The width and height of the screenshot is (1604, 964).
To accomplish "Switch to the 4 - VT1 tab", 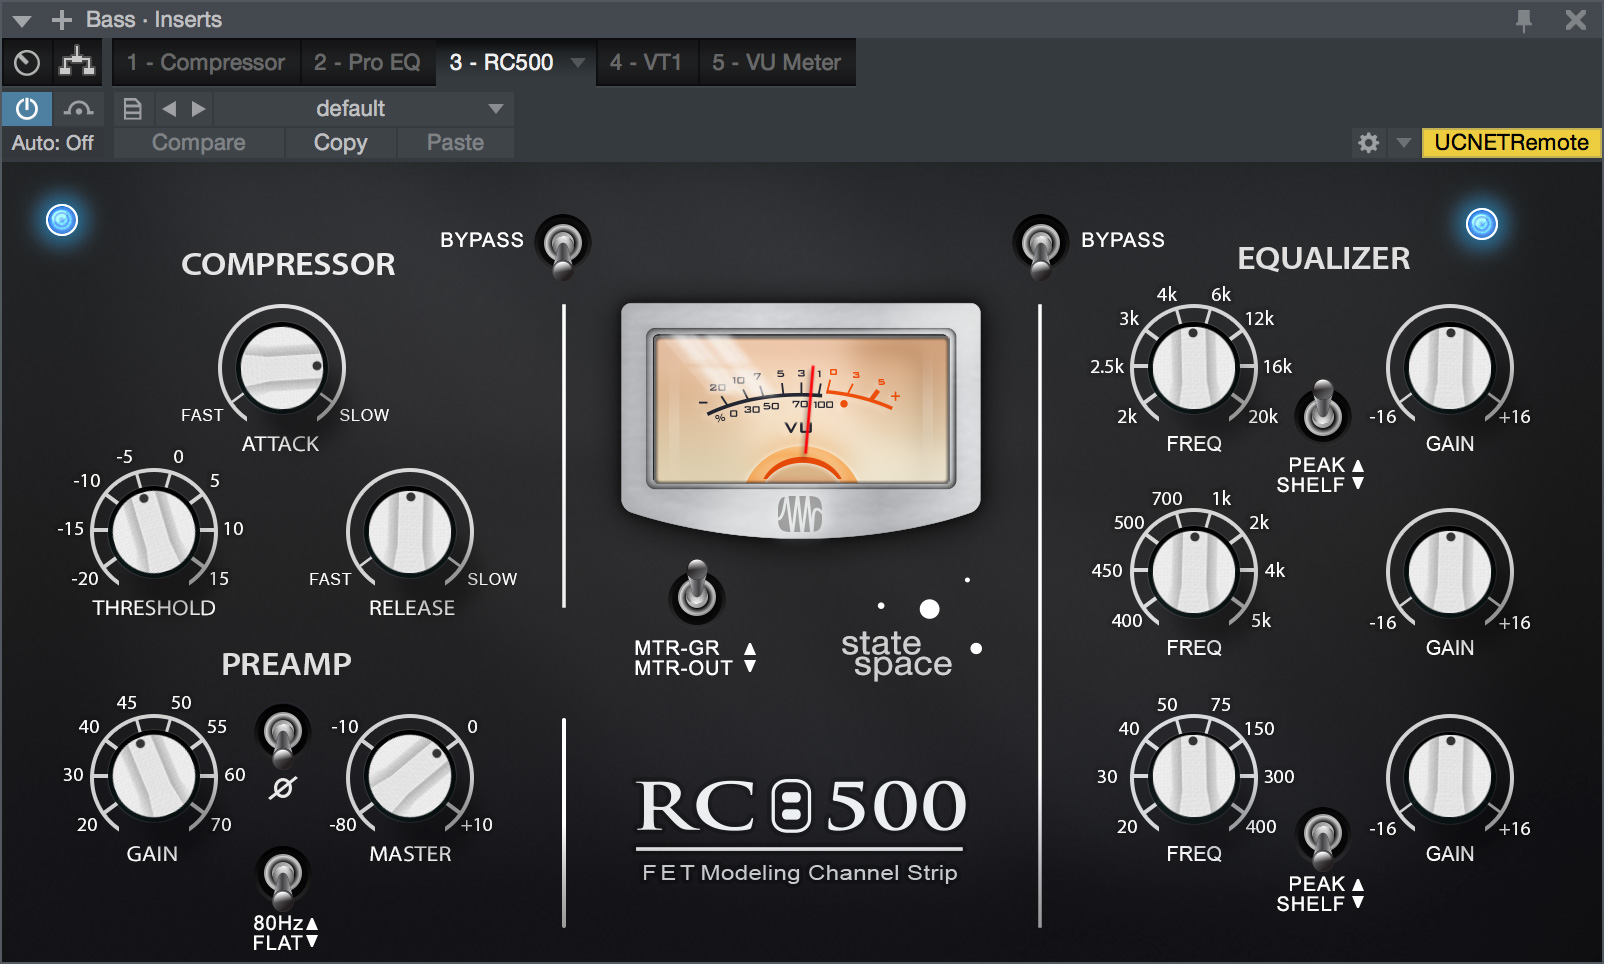I will coord(646,62).
